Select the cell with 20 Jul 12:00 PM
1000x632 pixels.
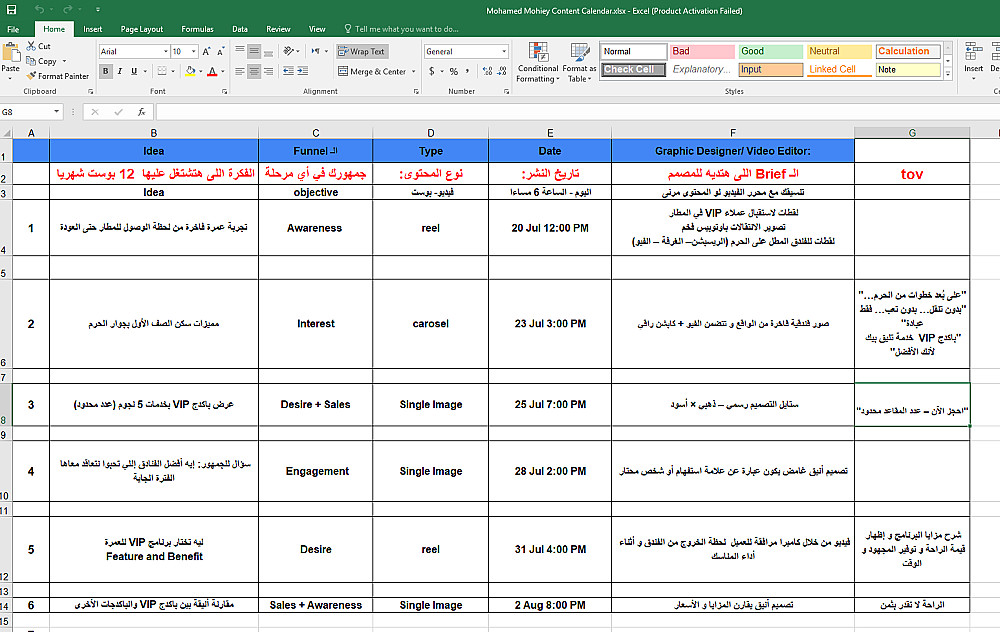[x=550, y=228]
